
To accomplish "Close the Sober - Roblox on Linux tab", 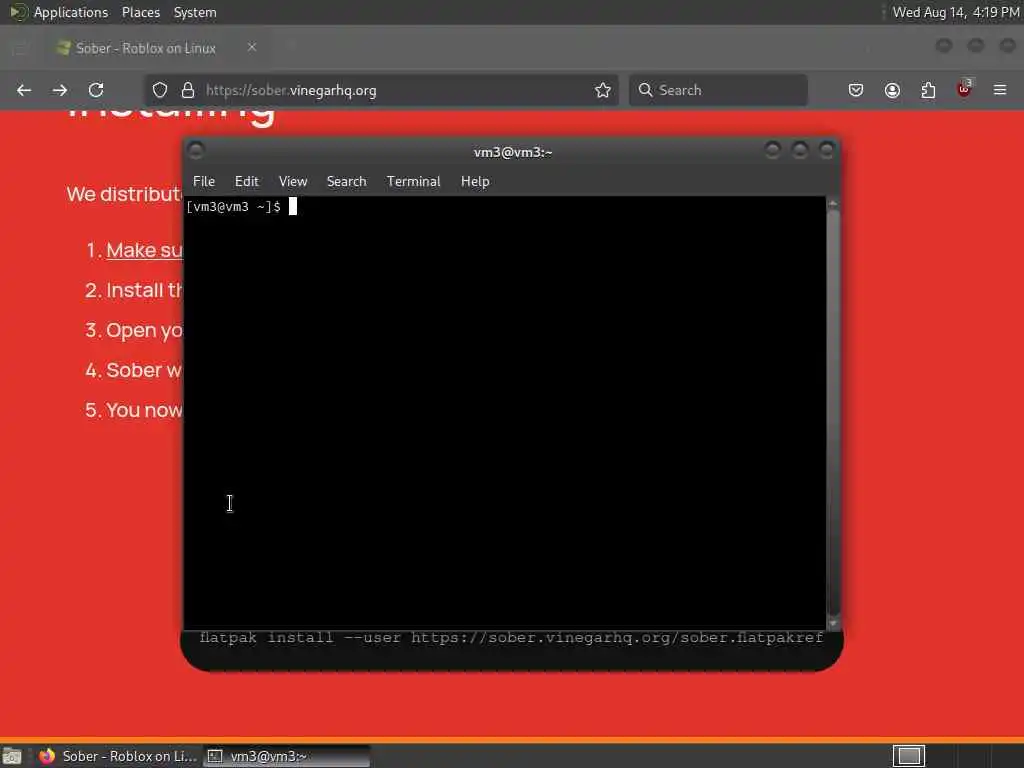I will coord(251,47).
